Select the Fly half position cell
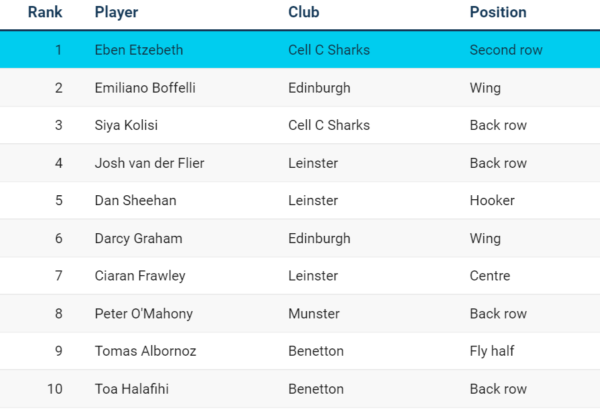600x409 pixels. pos(492,351)
